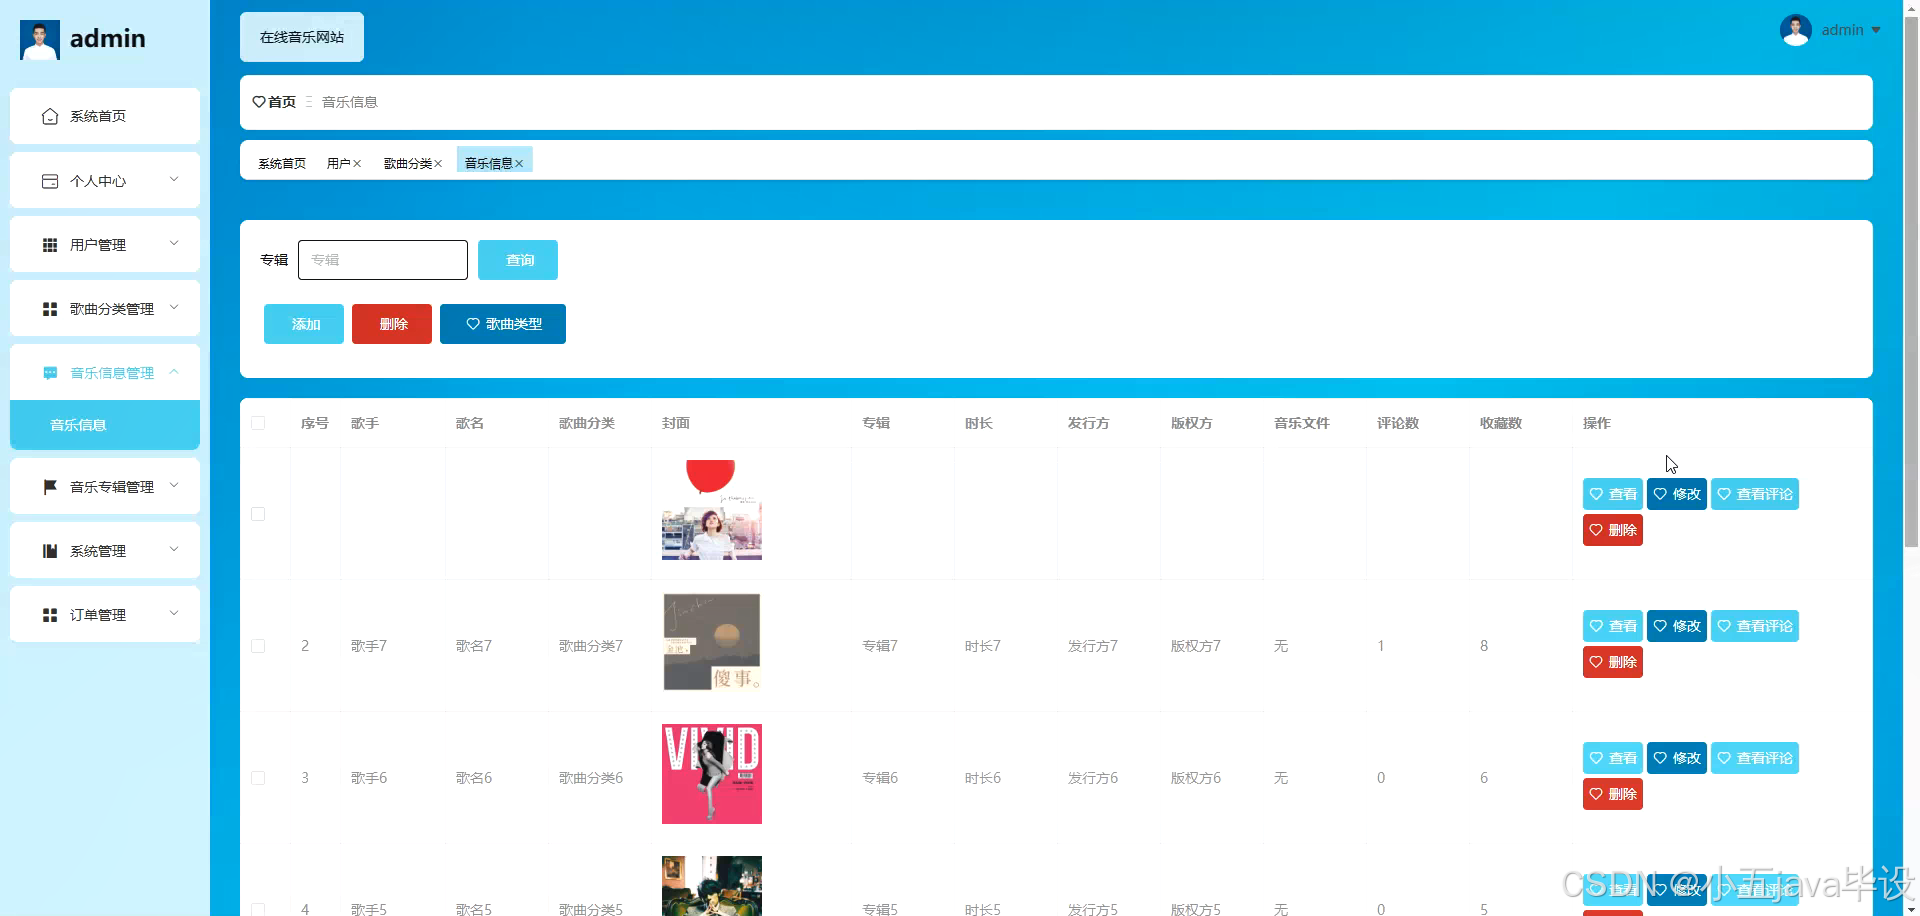
Task: Click 删除 for the 歌手7 row
Action: coord(1613,662)
